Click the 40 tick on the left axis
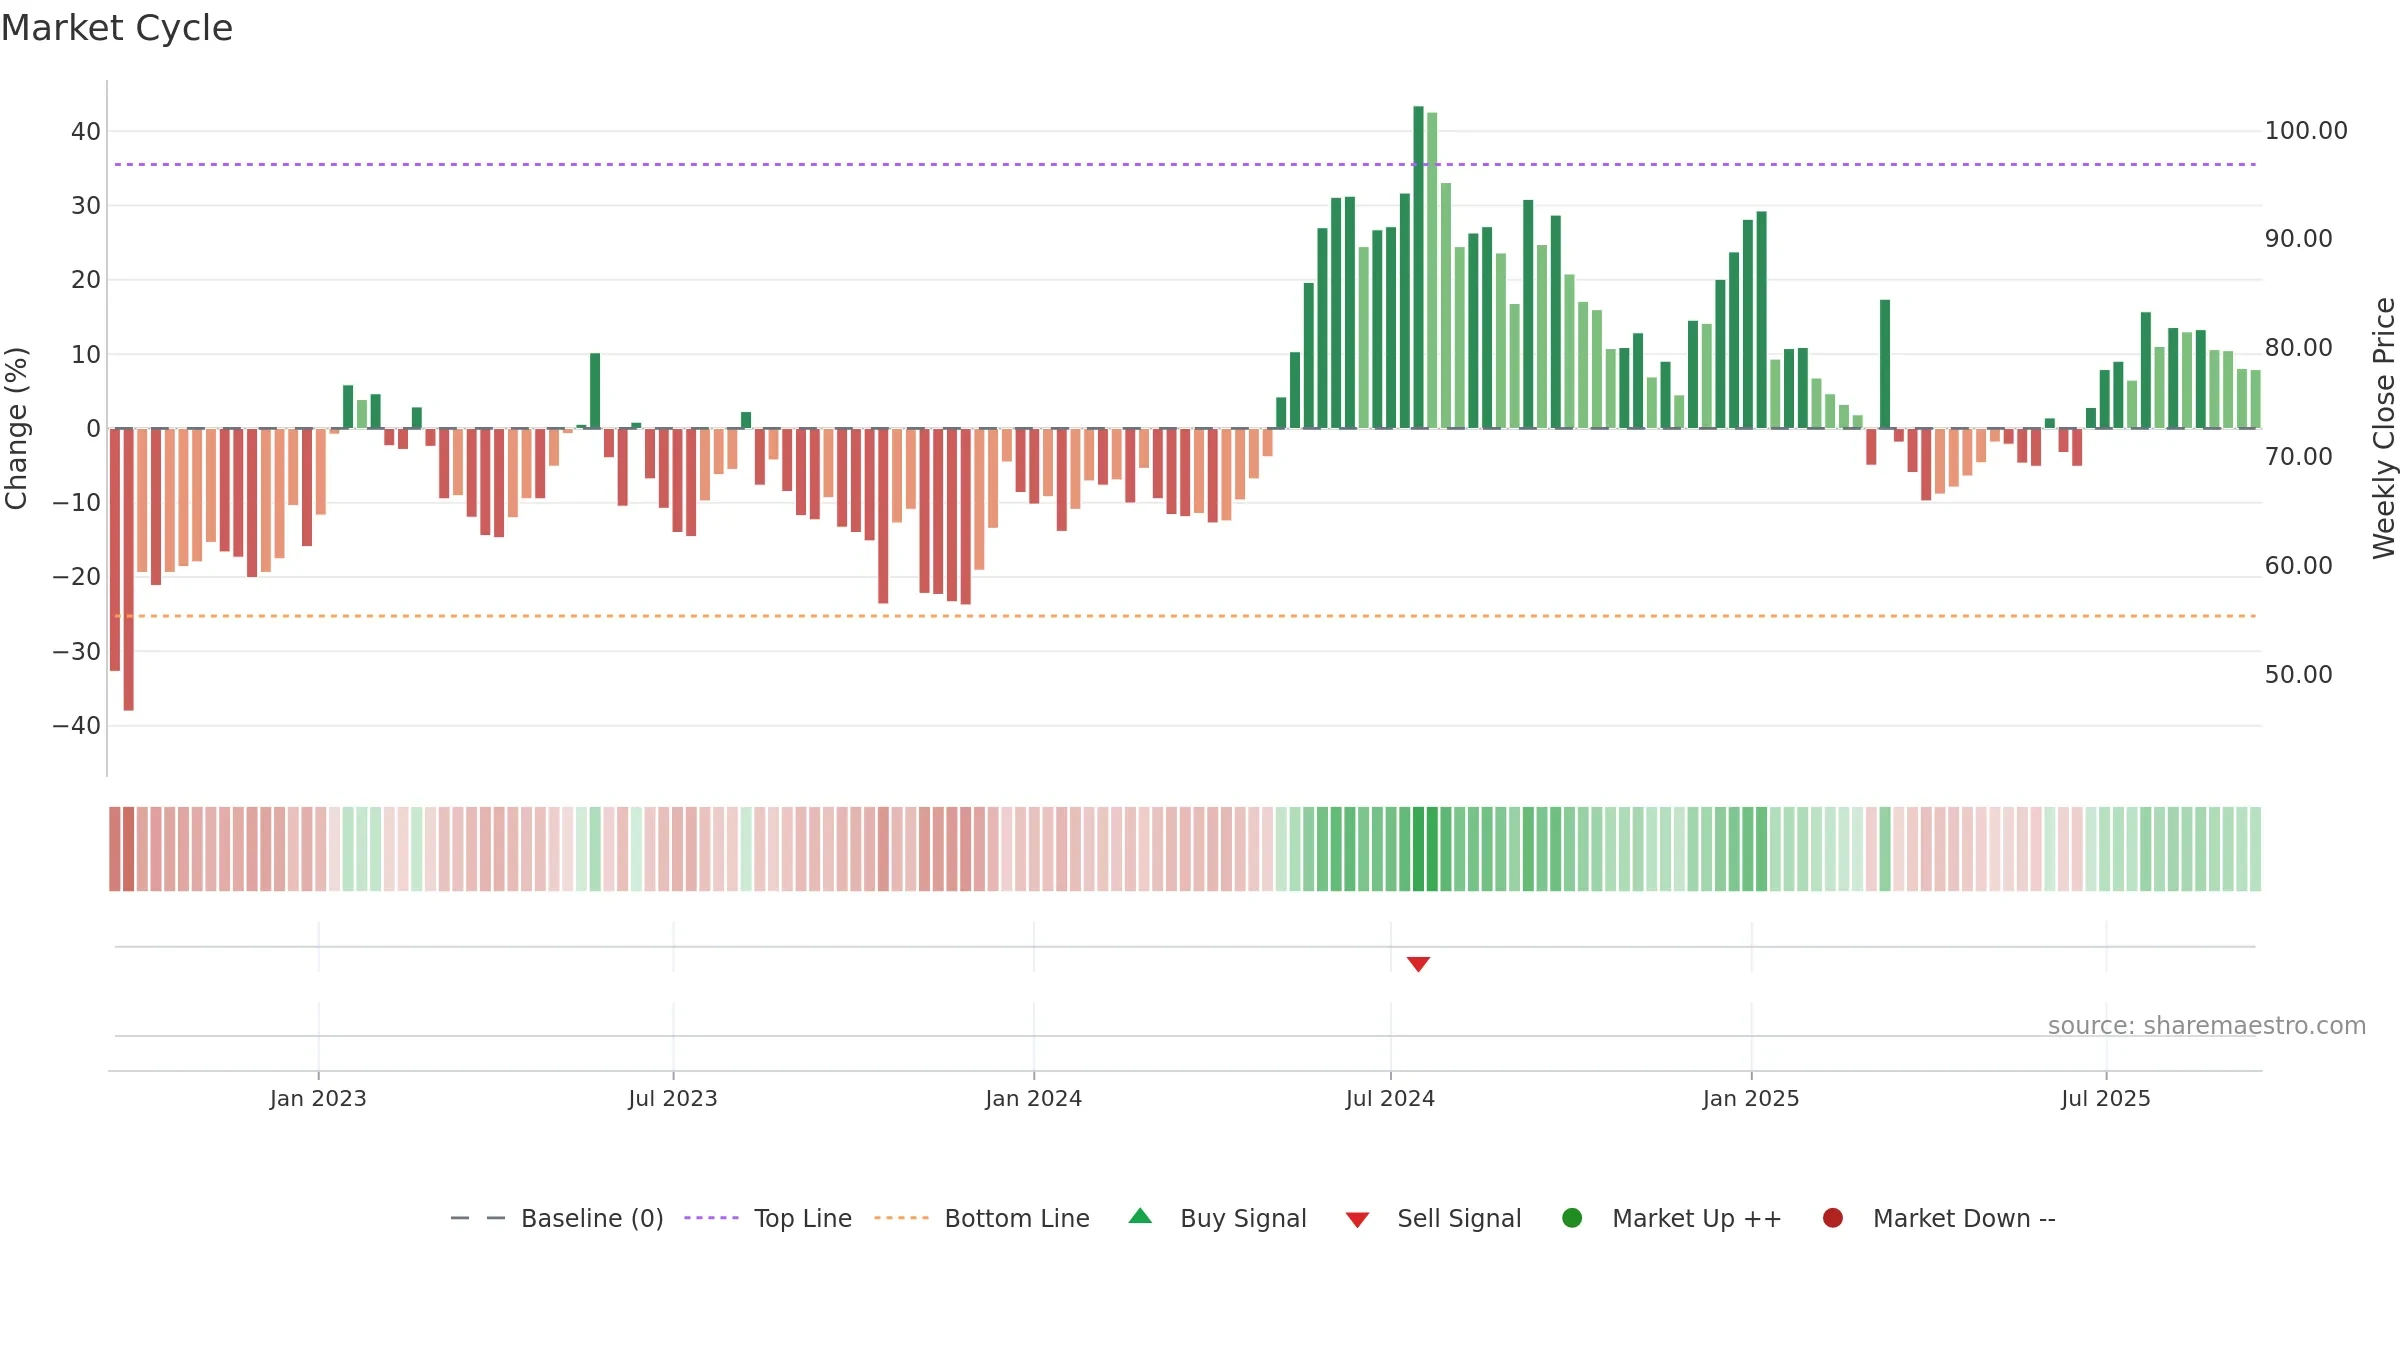The height and width of the screenshot is (1350, 2400). click(x=86, y=131)
